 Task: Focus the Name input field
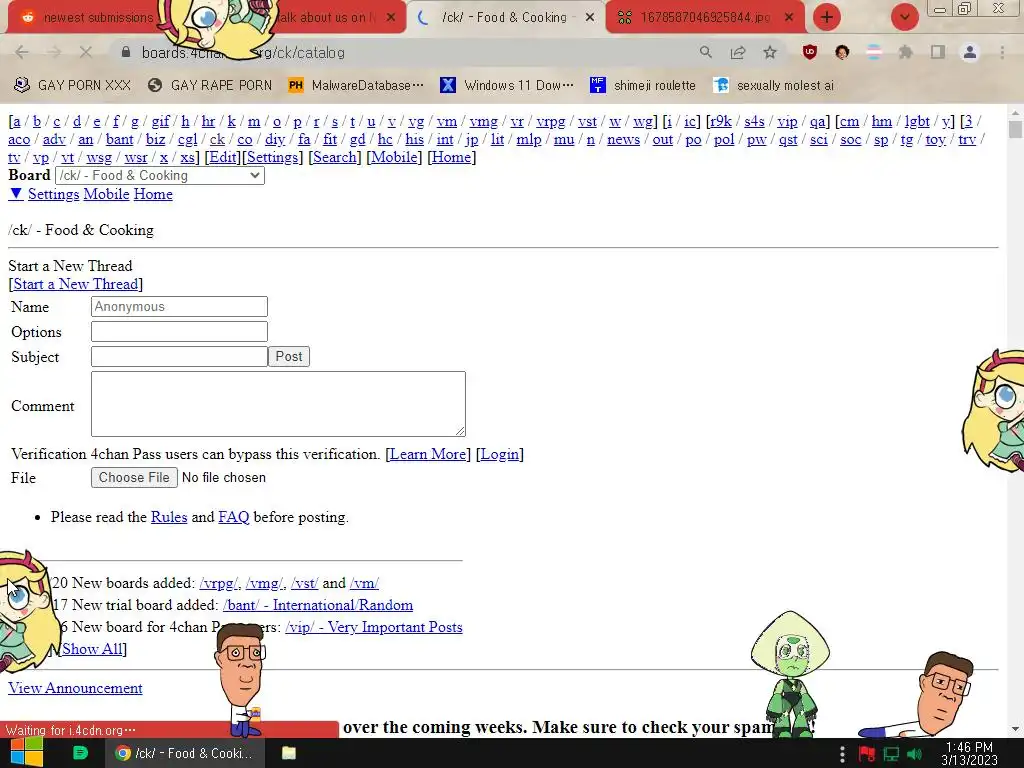pyautogui.click(x=180, y=306)
